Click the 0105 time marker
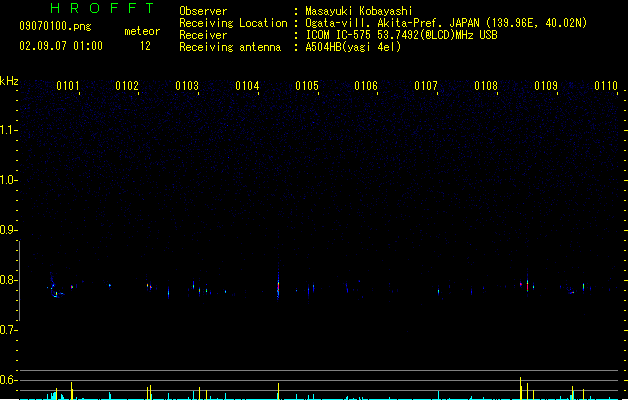Screen dimensions: 629x400 pos(307,86)
